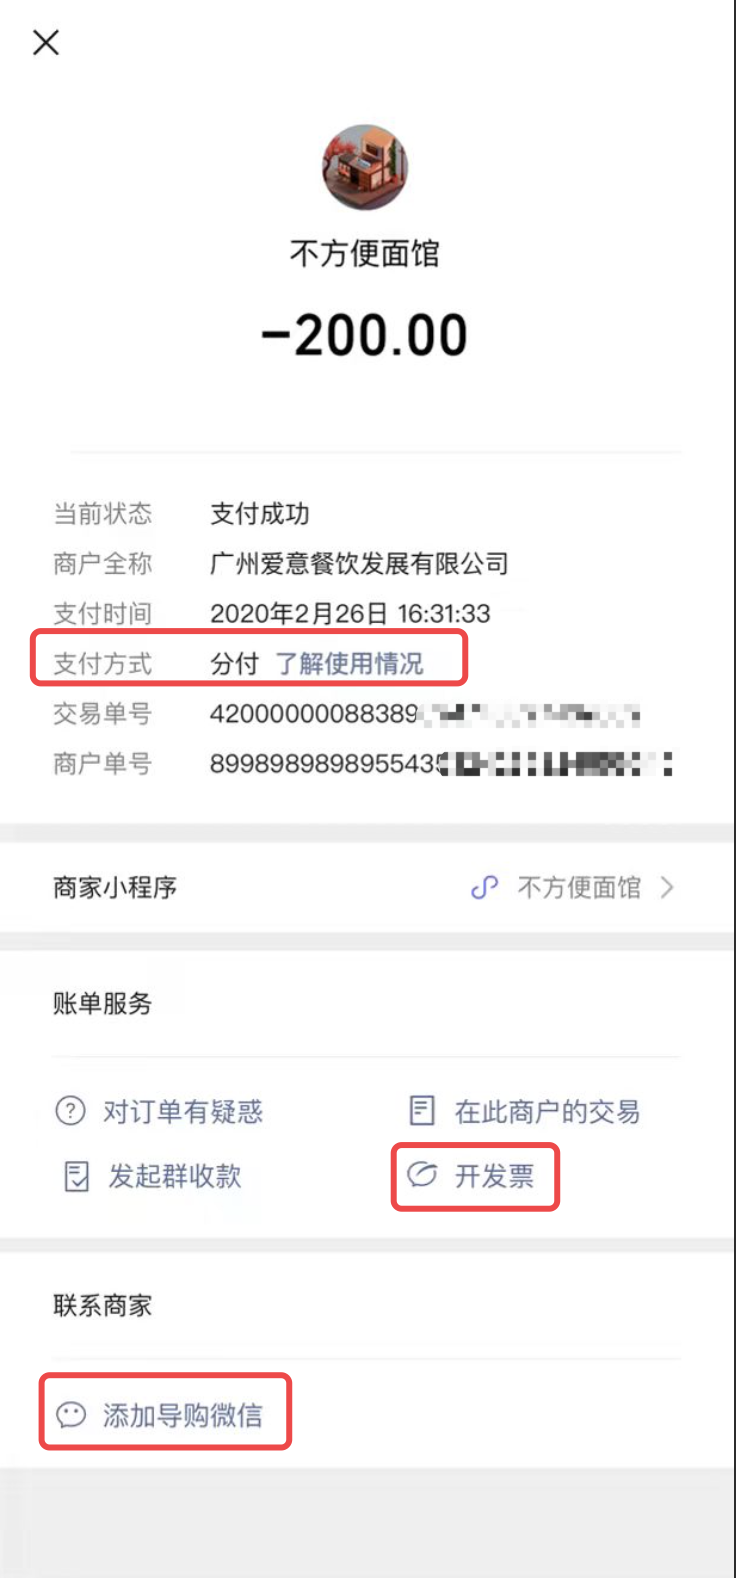Open the 商家小程序 row
Screen dimensions: 736x1578
pos(367,888)
